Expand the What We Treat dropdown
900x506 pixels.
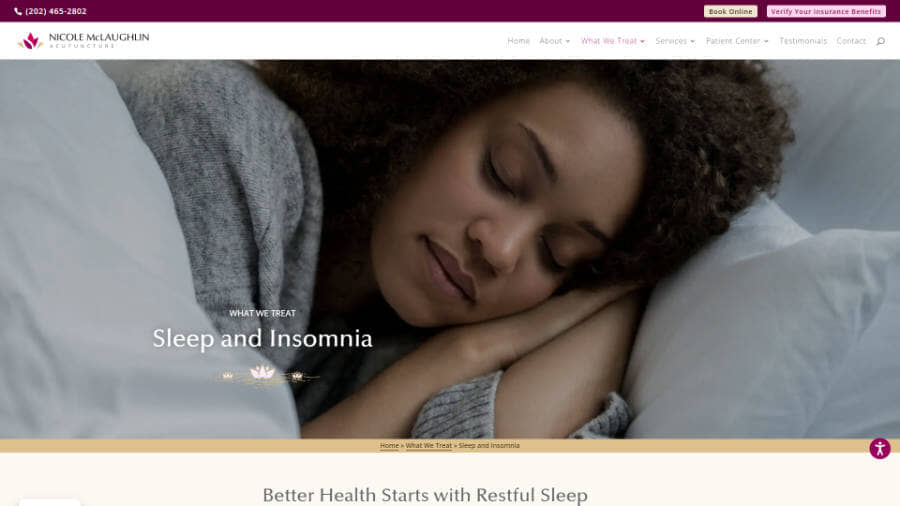pyautogui.click(x=612, y=41)
